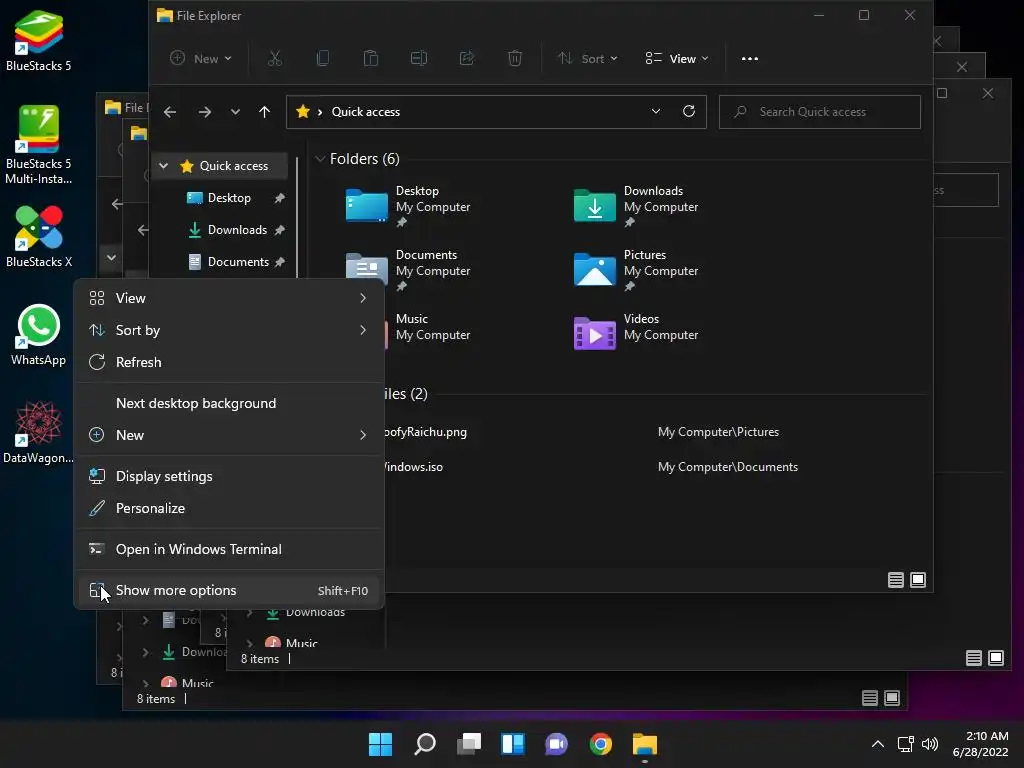Open the Music folder tile
Viewport: 1024px width, 768px height.
click(426, 327)
